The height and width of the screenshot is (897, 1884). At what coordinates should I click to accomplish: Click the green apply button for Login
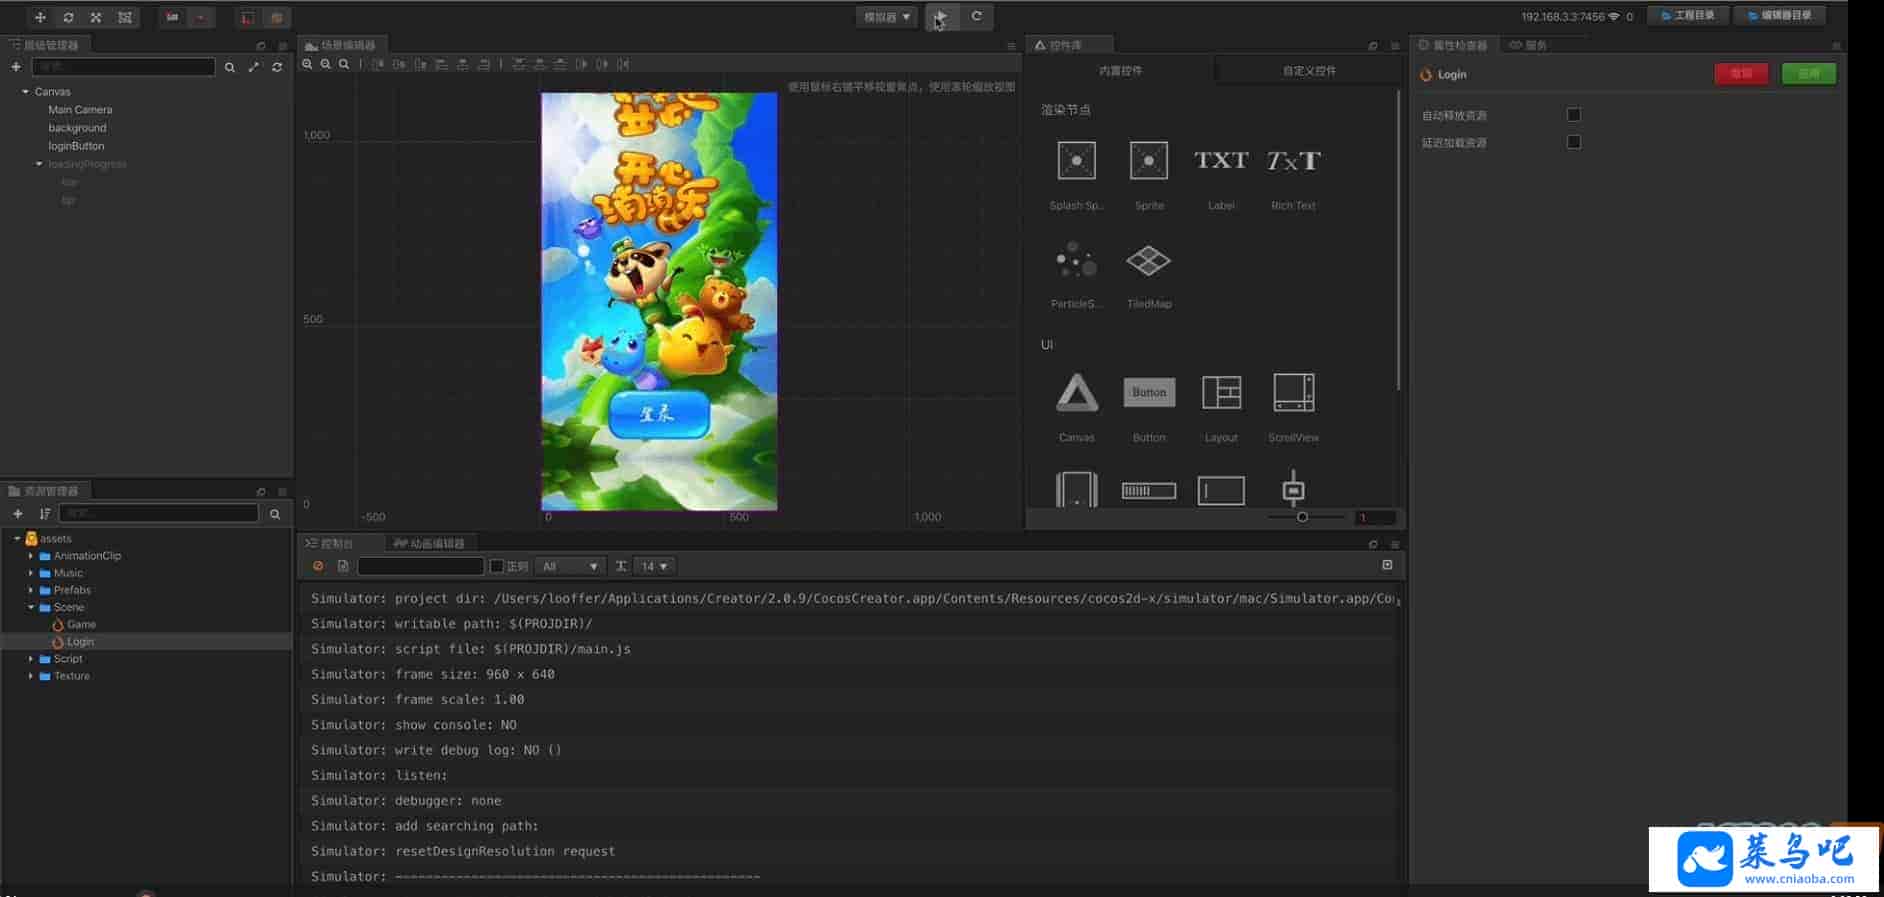pyautogui.click(x=1808, y=74)
